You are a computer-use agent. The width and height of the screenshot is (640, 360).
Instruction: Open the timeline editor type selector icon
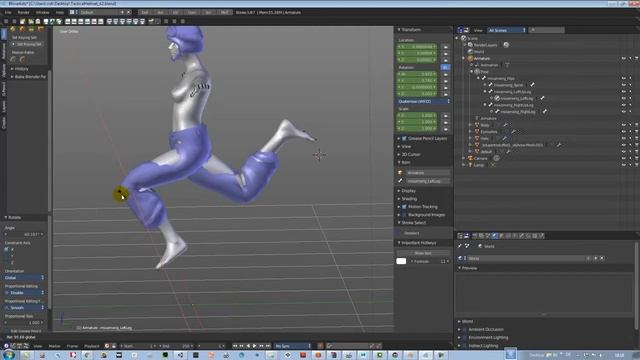(6, 346)
